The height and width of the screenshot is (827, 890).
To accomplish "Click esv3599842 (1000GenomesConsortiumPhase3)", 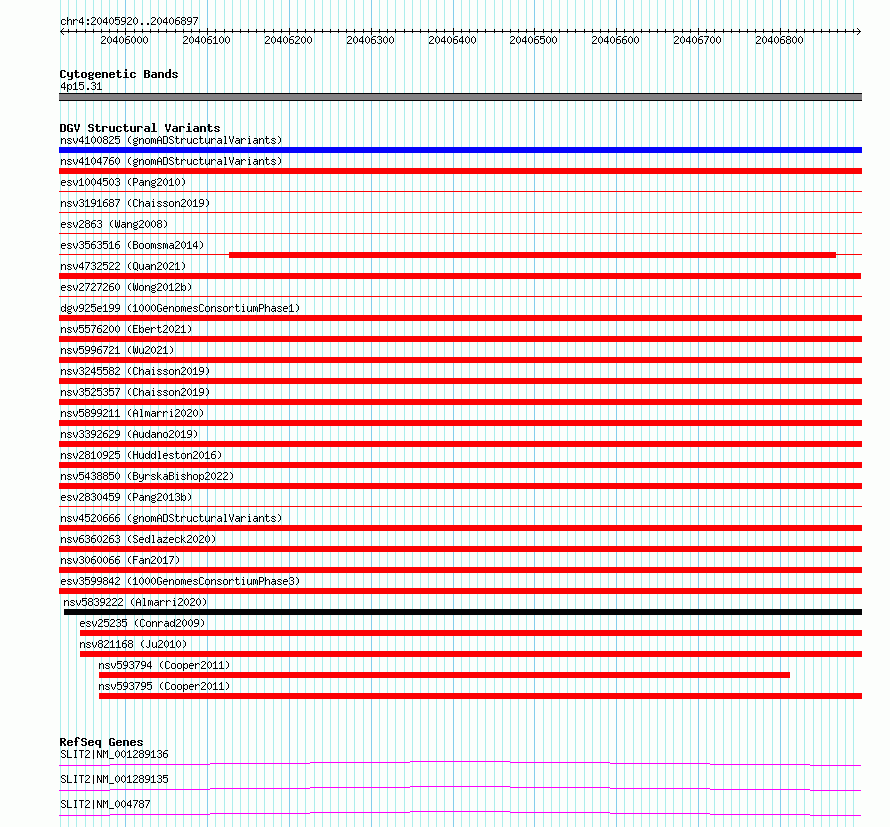I will 180,581.
